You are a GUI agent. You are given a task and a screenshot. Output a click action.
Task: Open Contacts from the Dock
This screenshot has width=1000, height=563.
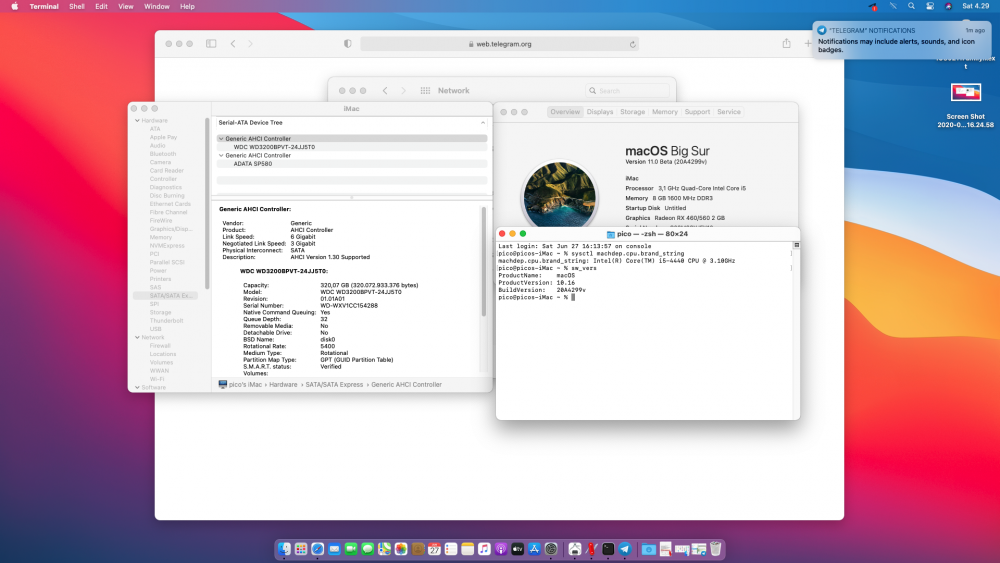pos(418,549)
